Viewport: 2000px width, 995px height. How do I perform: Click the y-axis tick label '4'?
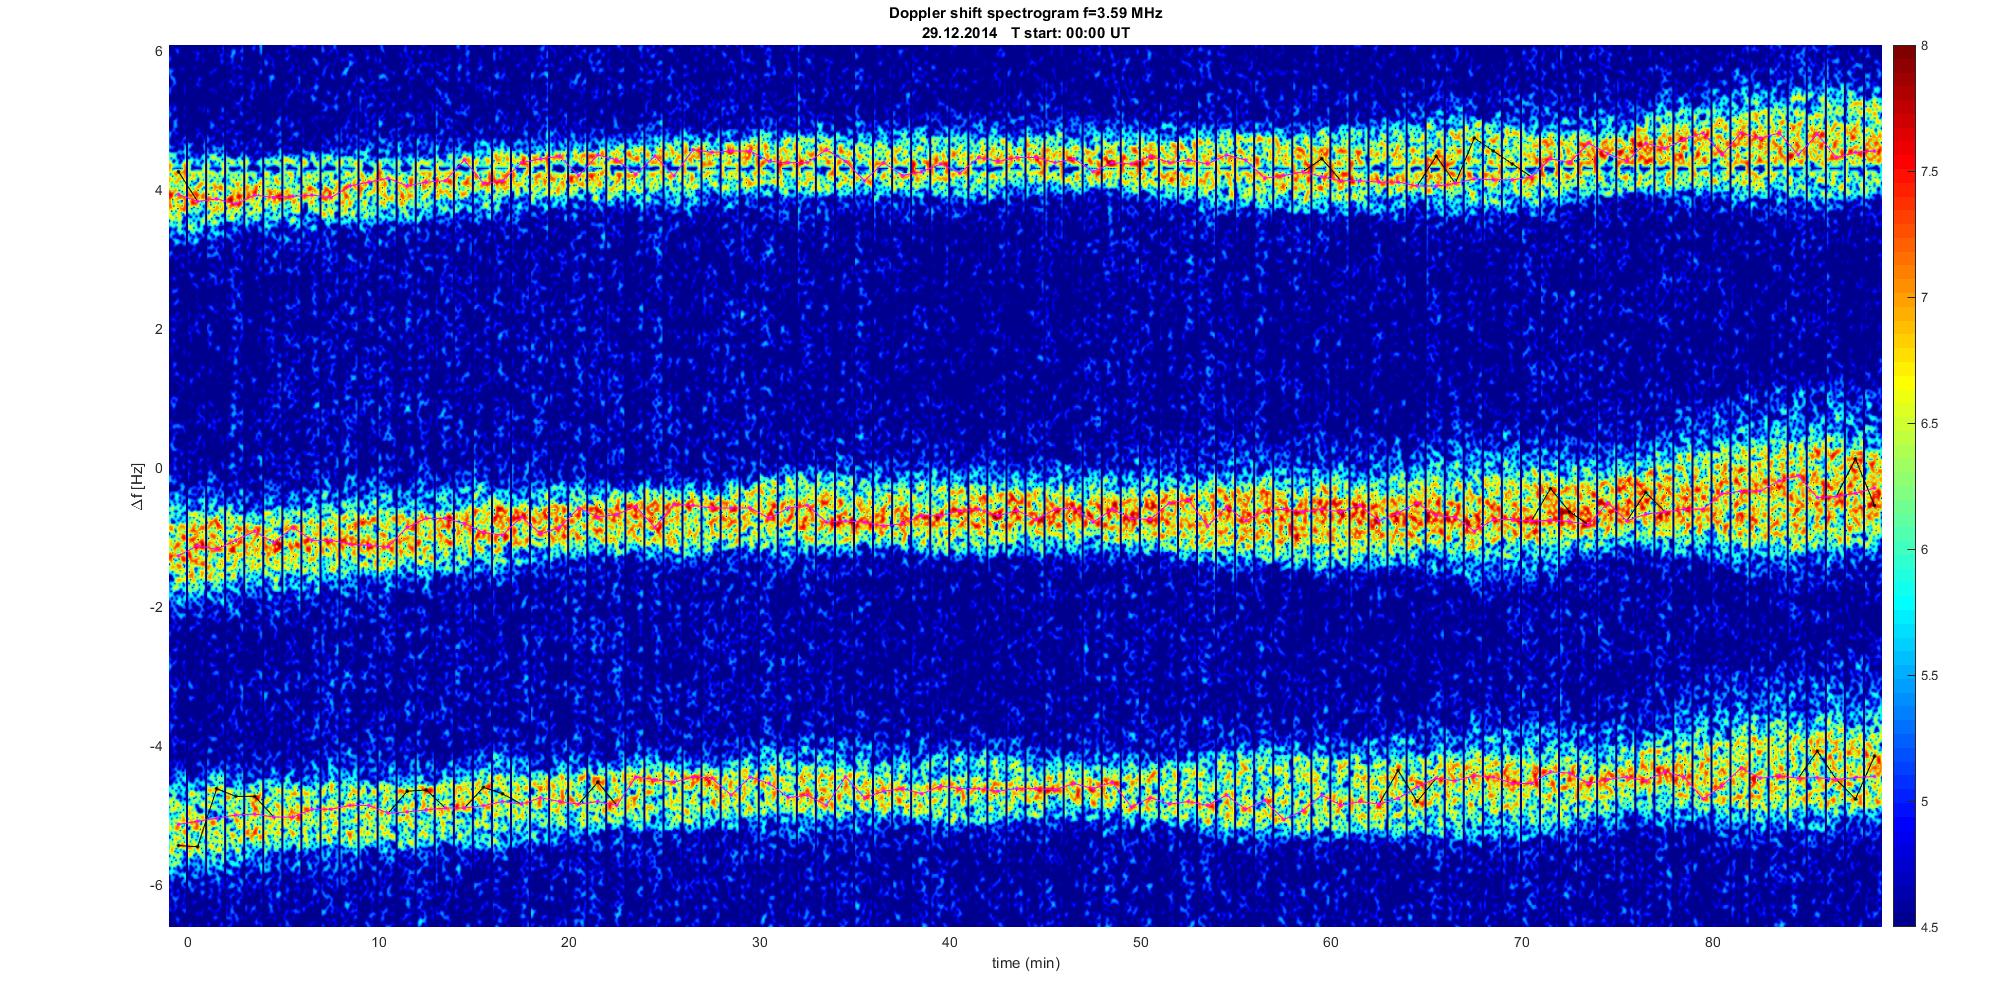pos(159,190)
